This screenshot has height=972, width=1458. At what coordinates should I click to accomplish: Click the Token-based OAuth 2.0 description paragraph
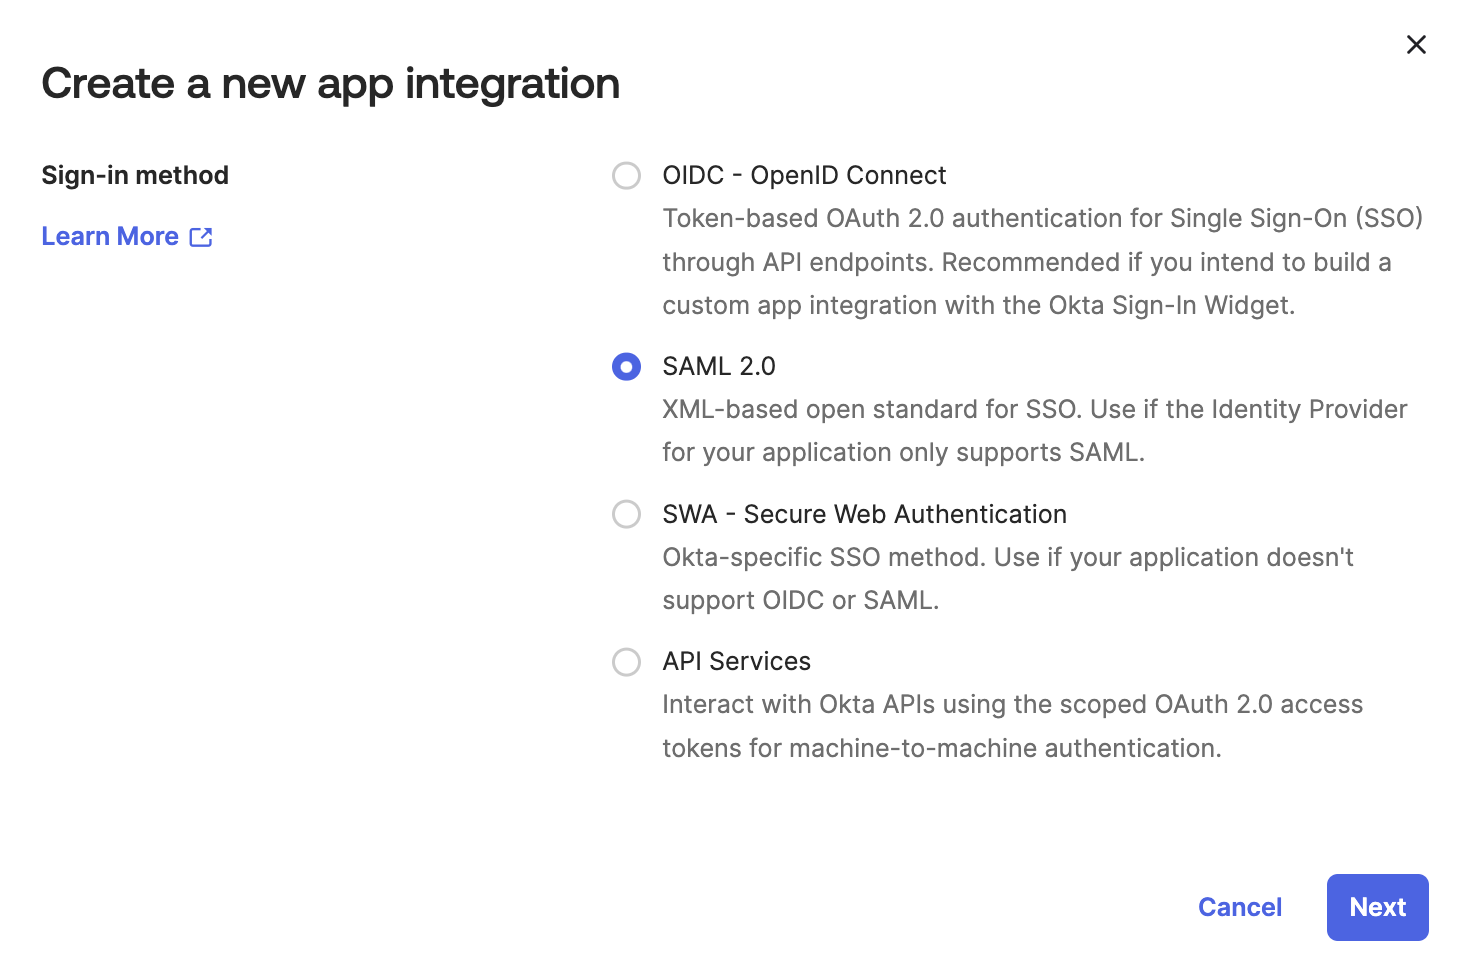point(1043,262)
